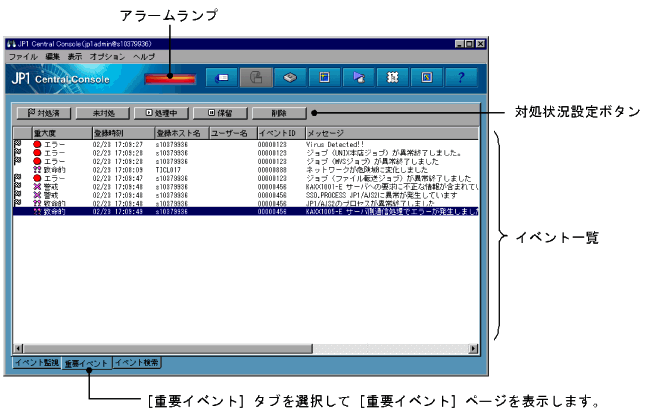Select the host name TICL017 cell

pos(168,170)
